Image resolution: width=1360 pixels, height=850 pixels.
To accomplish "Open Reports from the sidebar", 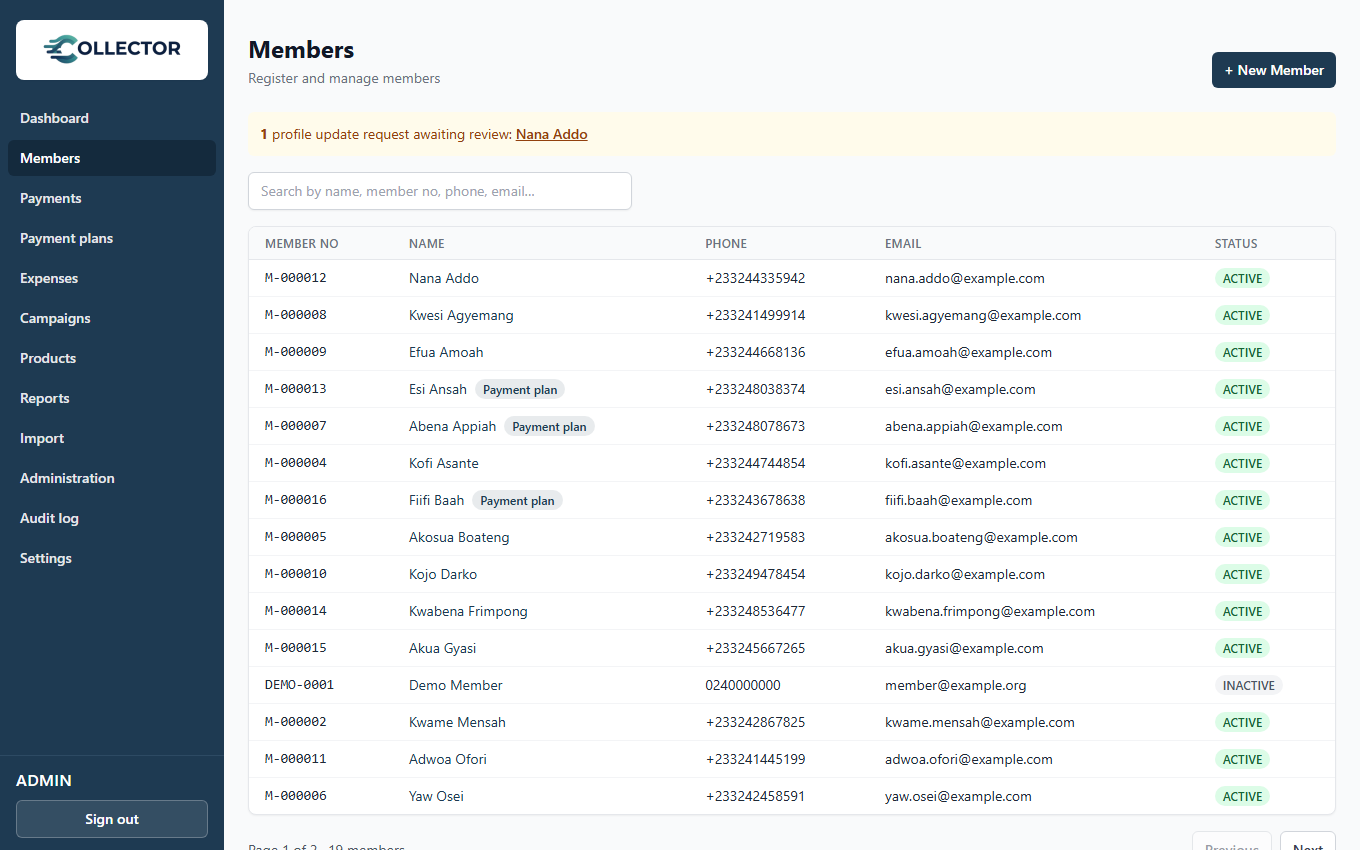I will pyautogui.click(x=112, y=398).
